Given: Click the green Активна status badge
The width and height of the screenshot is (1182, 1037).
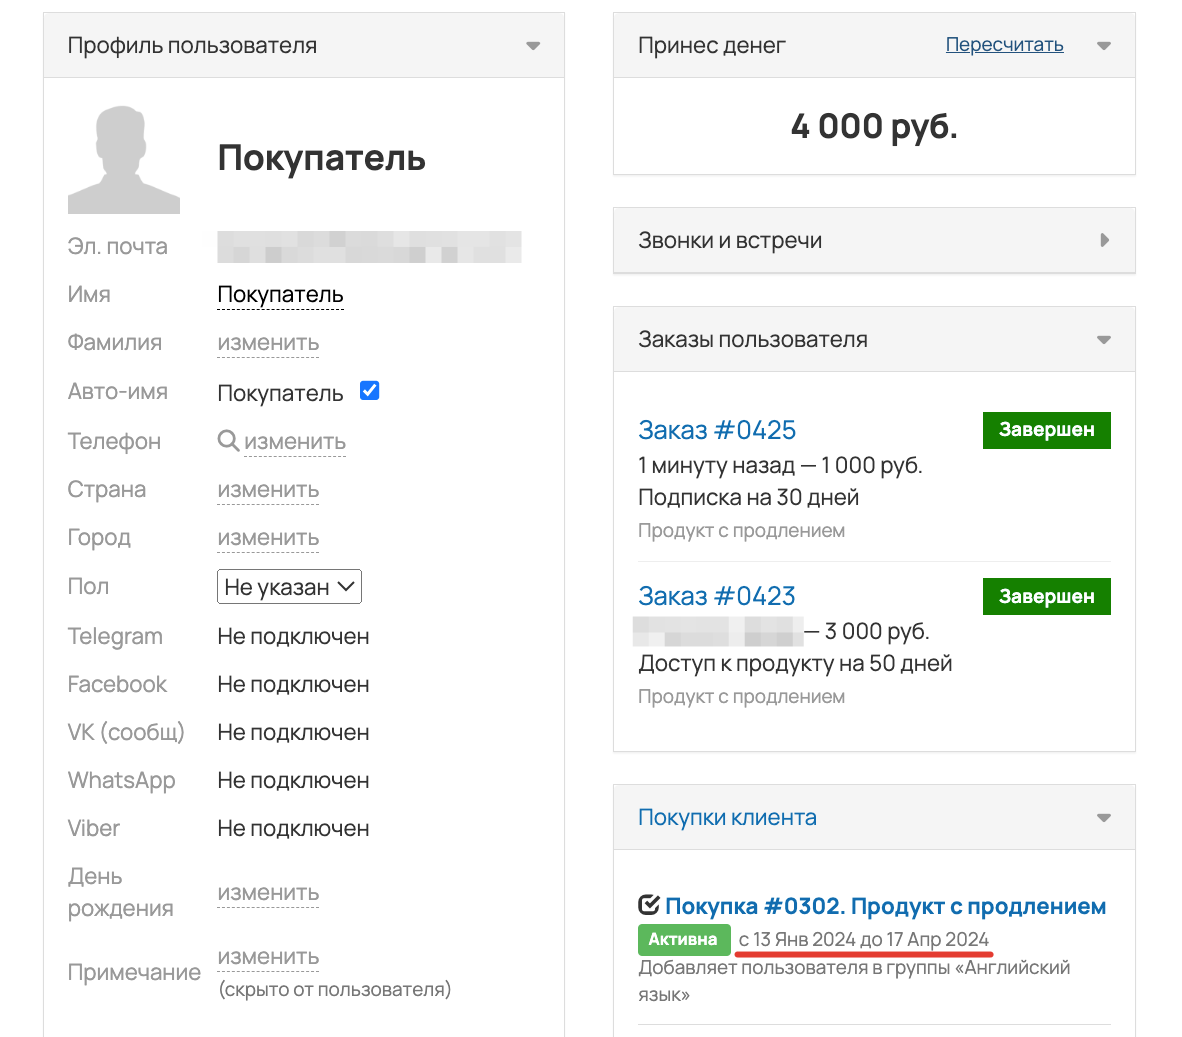Looking at the screenshot, I should coord(684,939).
